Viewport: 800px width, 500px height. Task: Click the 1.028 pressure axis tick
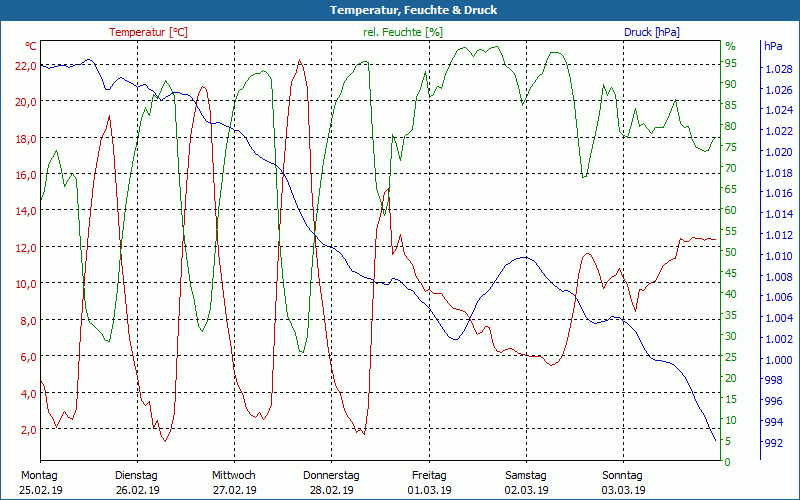pyautogui.click(x=778, y=69)
